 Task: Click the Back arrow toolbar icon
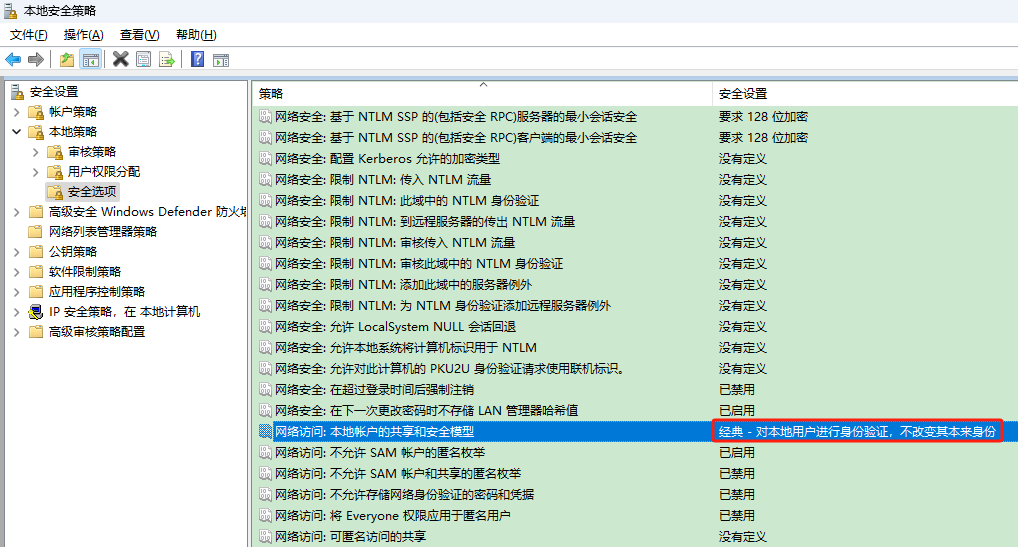(13, 60)
